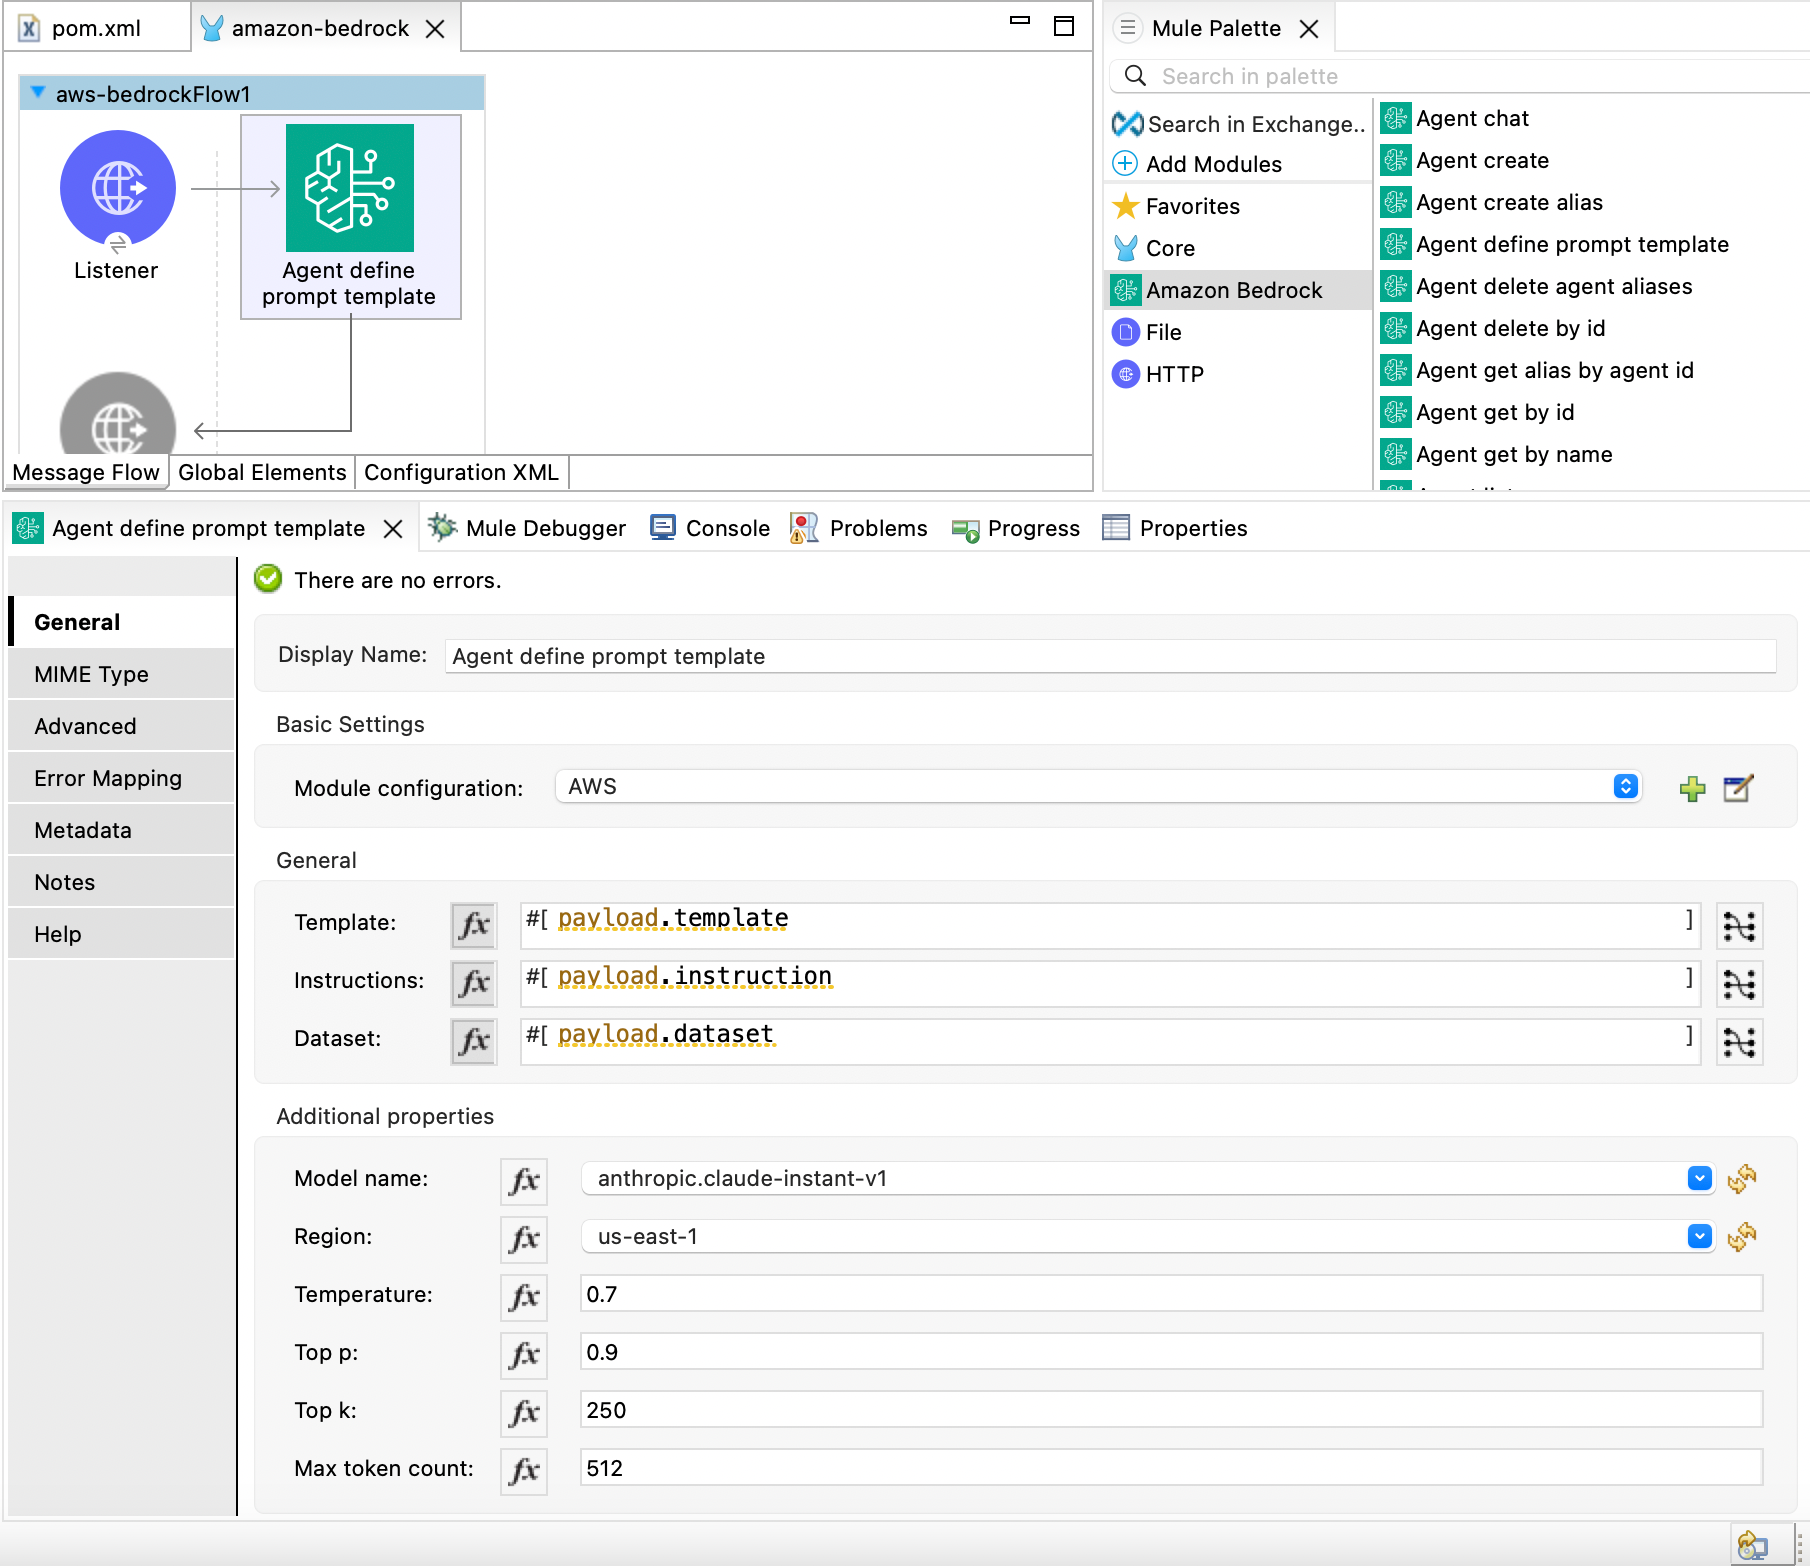Focus the Search in palette field
Viewport: 1810px width, 1566px height.
coord(1460,76)
